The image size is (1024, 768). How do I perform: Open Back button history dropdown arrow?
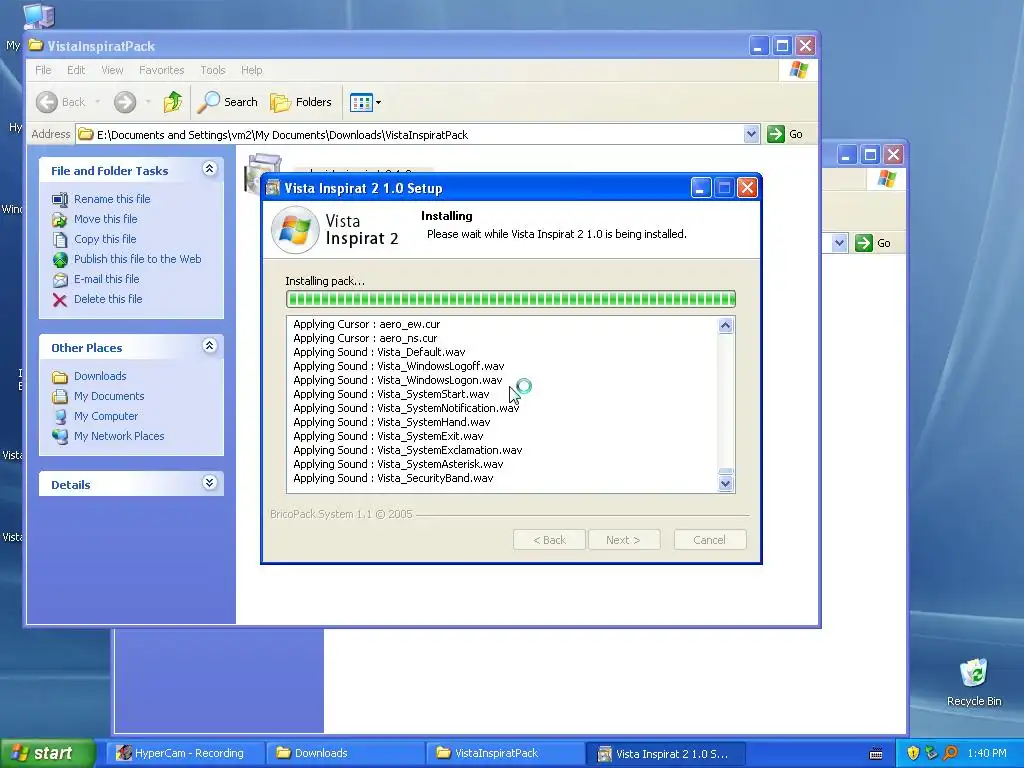(x=97, y=102)
